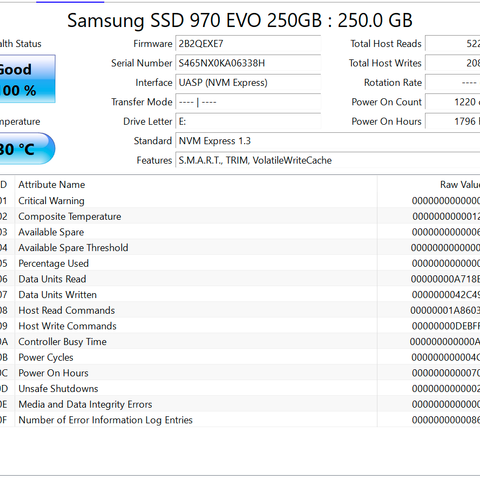Select the Data Units Written row
The height and width of the screenshot is (480, 480).
[240, 295]
